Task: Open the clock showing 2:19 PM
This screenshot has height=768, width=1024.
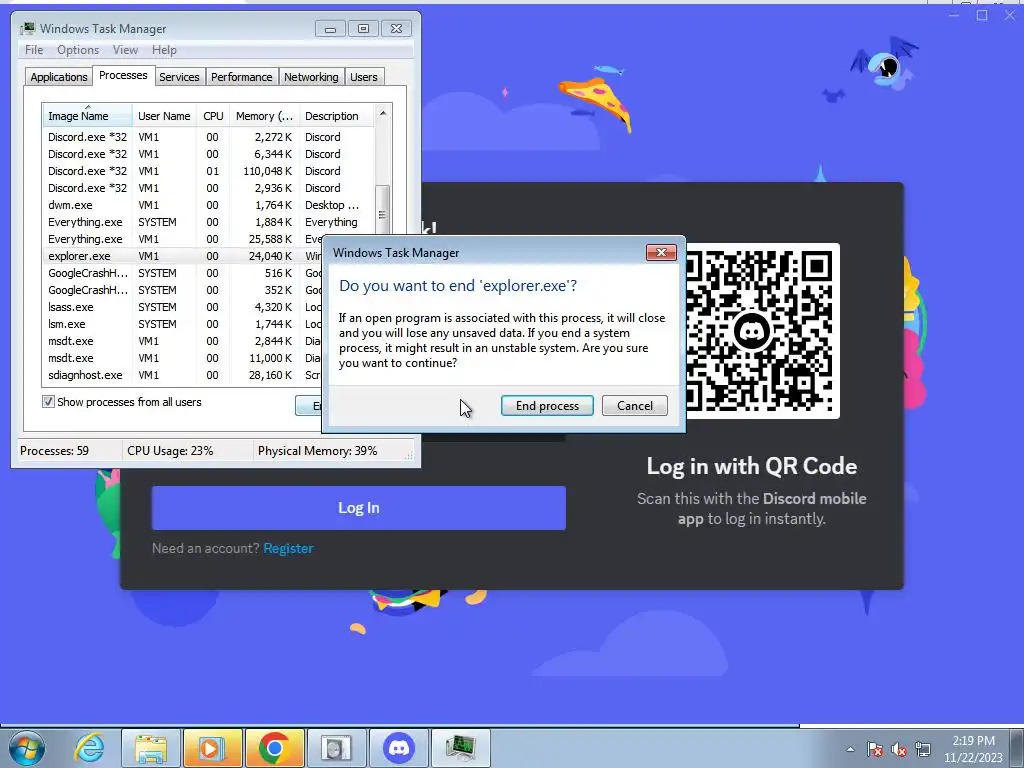Action: point(973,749)
